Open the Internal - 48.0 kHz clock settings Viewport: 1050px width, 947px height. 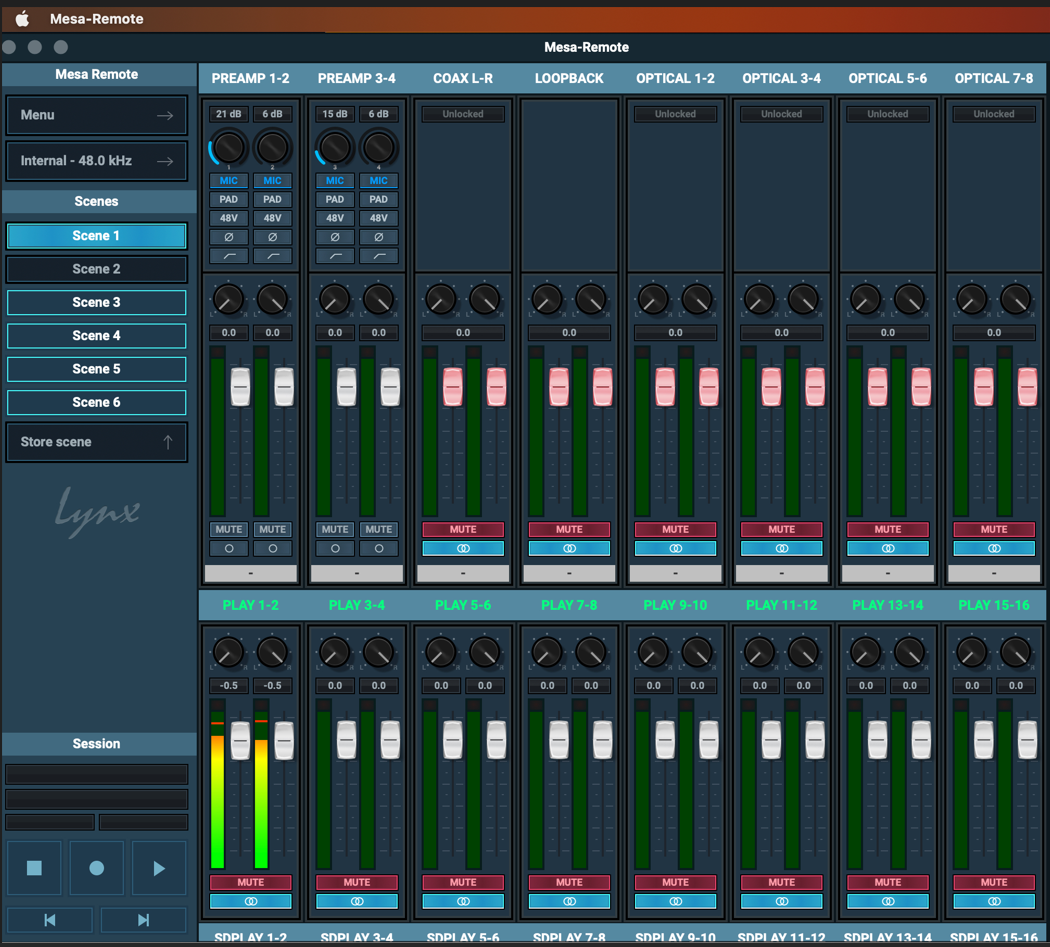pyautogui.click(x=96, y=161)
